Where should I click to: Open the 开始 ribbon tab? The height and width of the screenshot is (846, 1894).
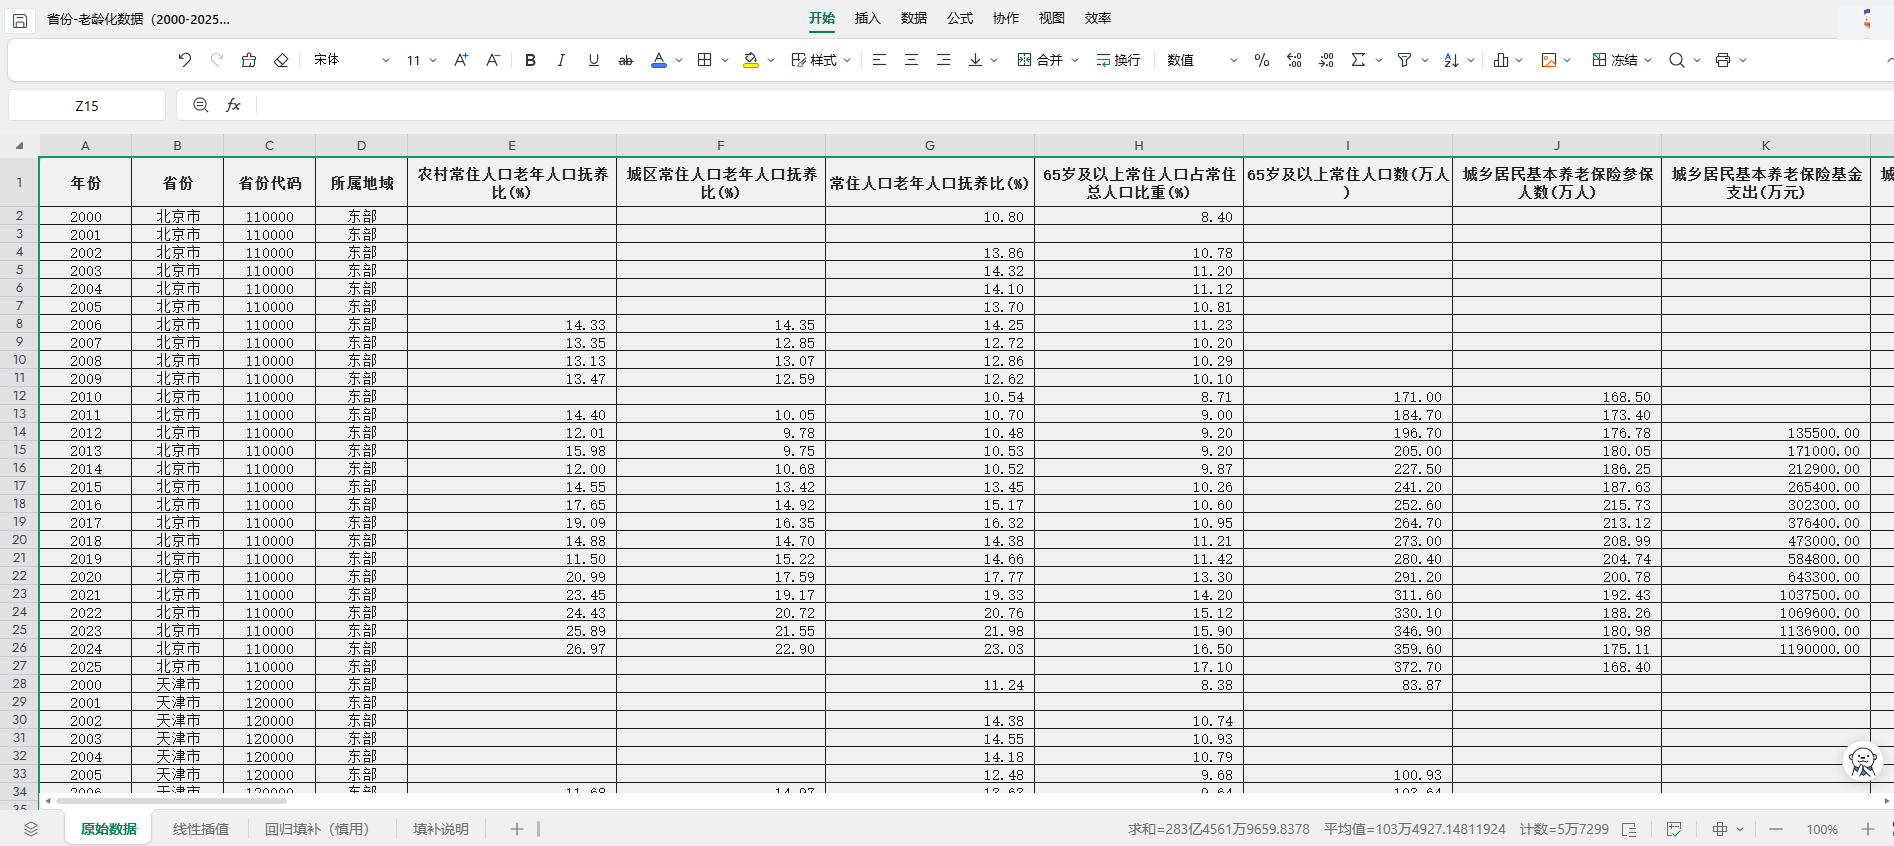822,18
